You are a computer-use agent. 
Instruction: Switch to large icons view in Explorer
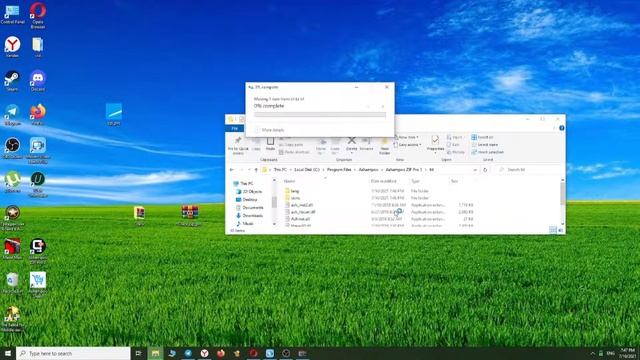pos(560,231)
